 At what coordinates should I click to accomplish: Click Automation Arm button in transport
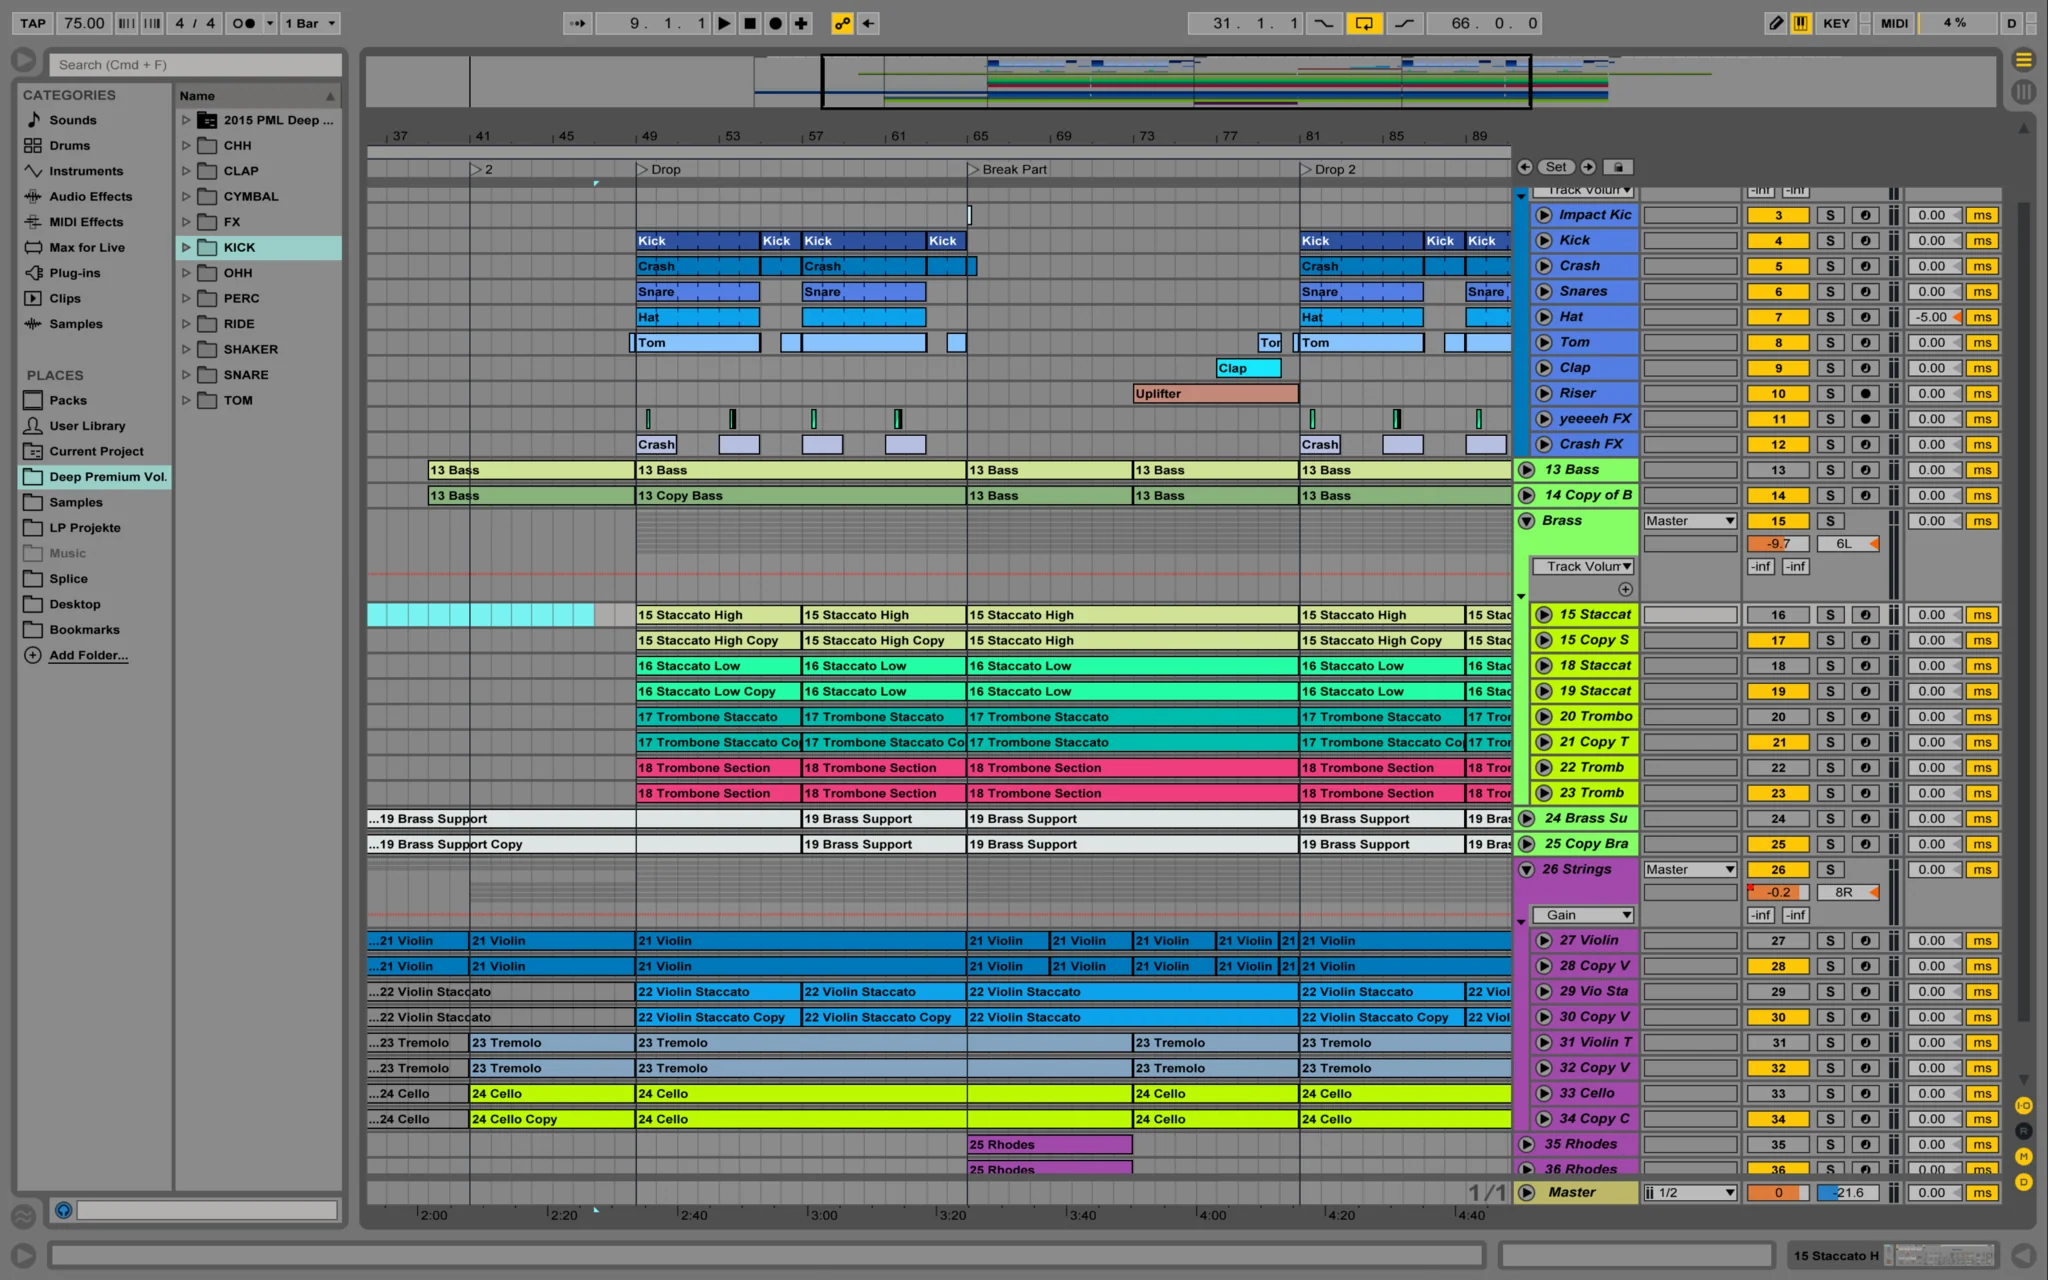(x=842, y=23)
